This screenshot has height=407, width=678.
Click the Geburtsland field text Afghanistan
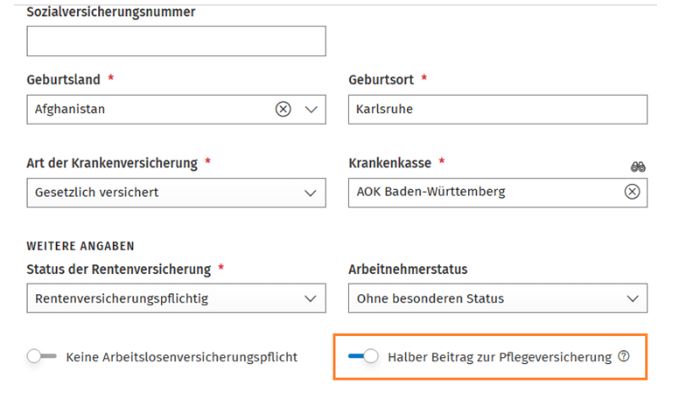pos(70,109)
